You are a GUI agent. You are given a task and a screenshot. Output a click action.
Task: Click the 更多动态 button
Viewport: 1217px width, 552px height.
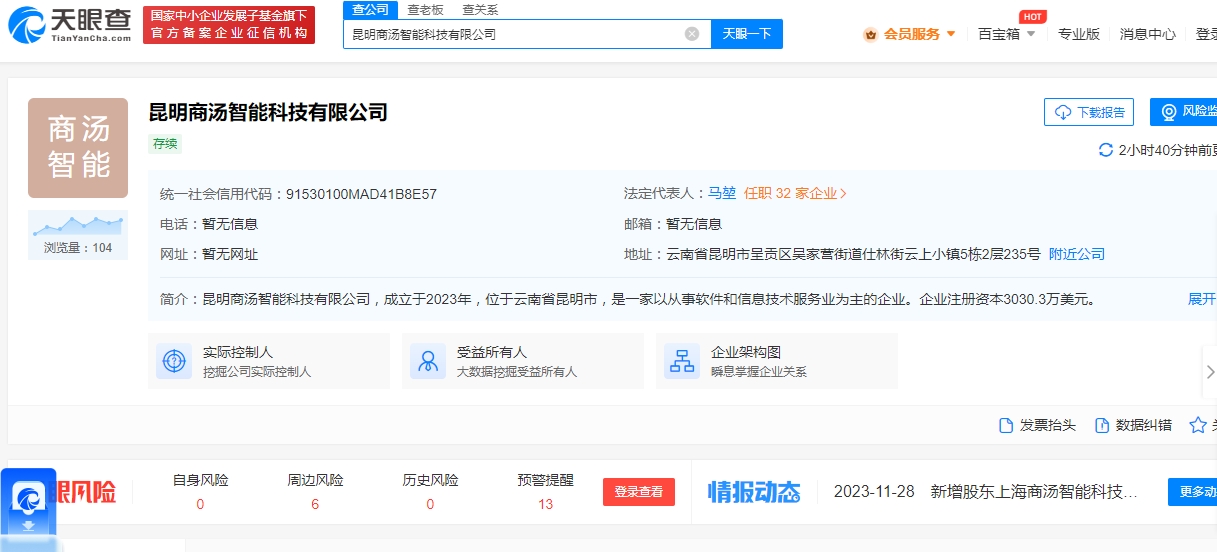coord(1192,492)
